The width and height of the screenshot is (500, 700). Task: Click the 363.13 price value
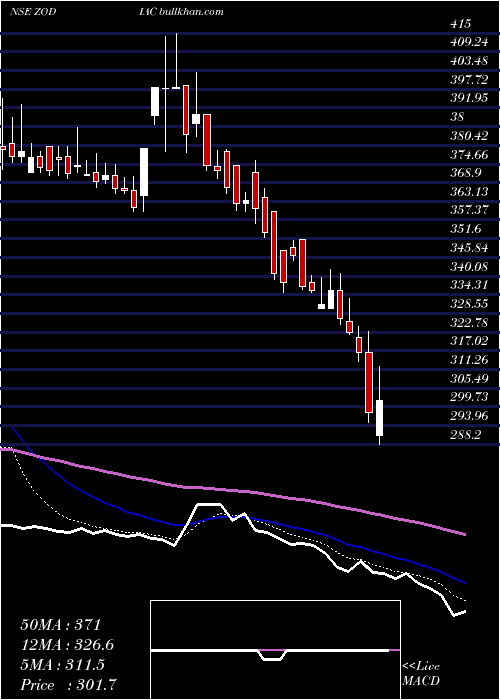coord(468,192)
